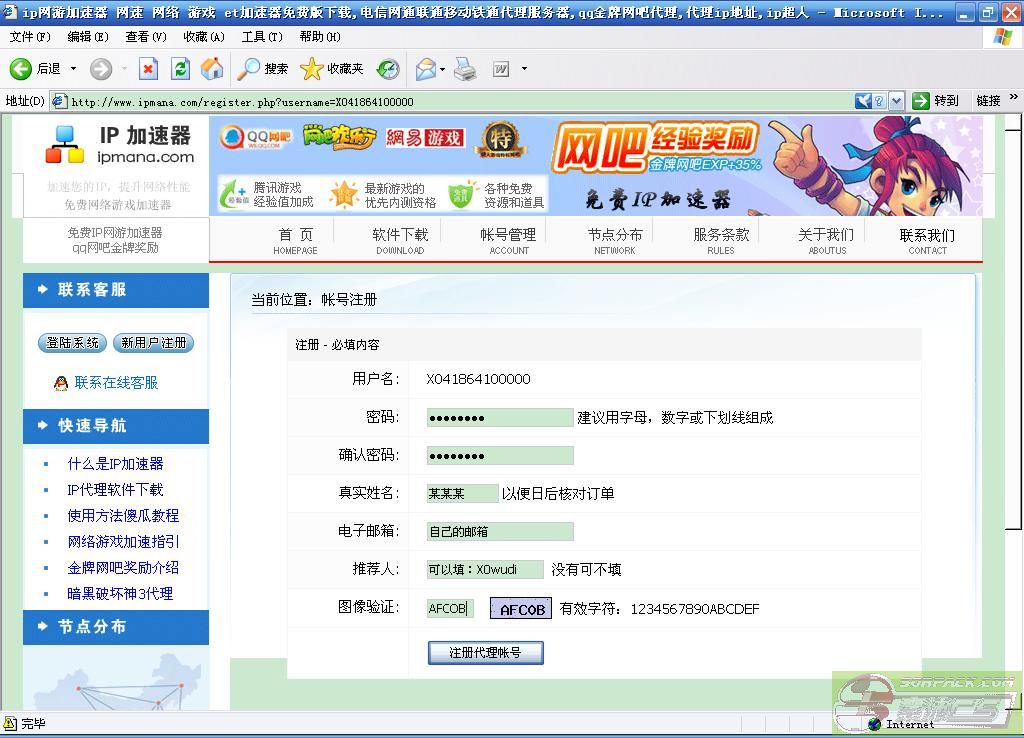Click the Back (后退) navigation icon
This screenshot has width=1024, height=738.
coord(20,69)
